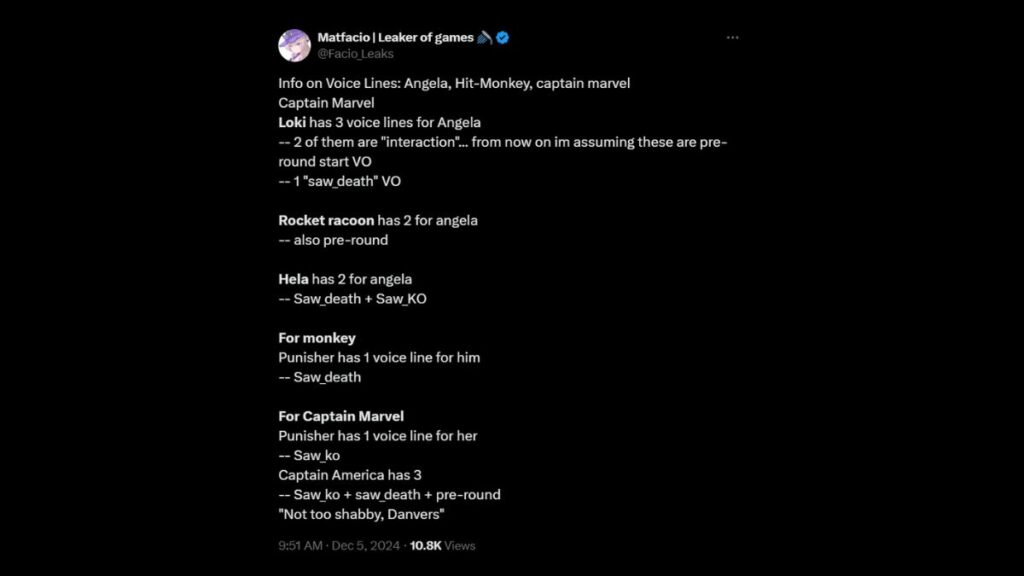Click the satellite emoji beside the display name

484,37
